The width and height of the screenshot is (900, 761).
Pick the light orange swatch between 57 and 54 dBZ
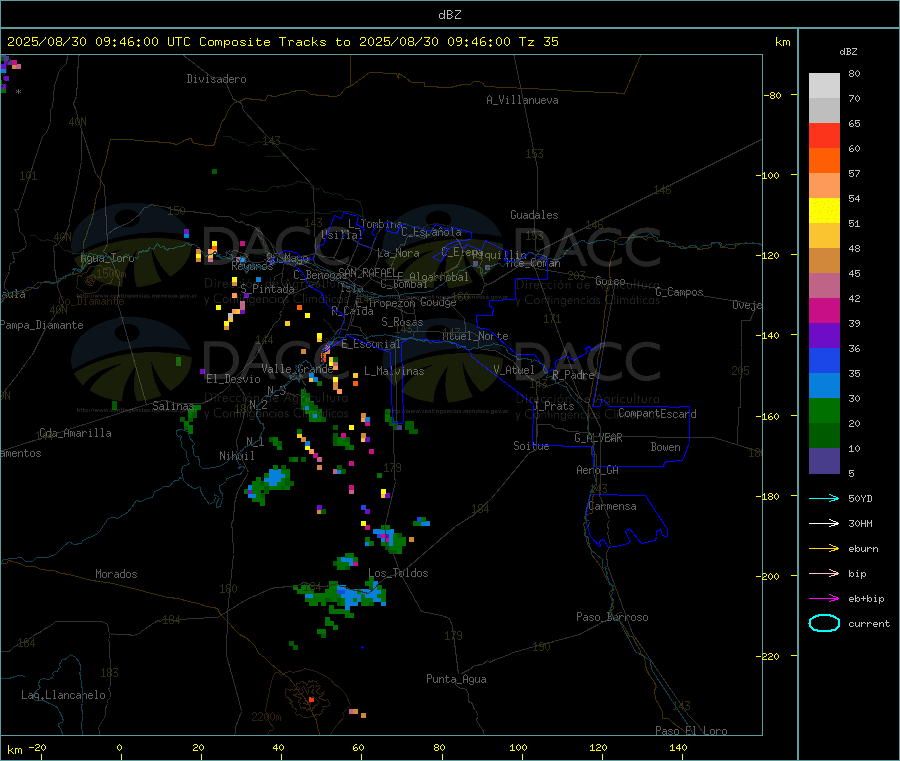click(x=824, y=186)
